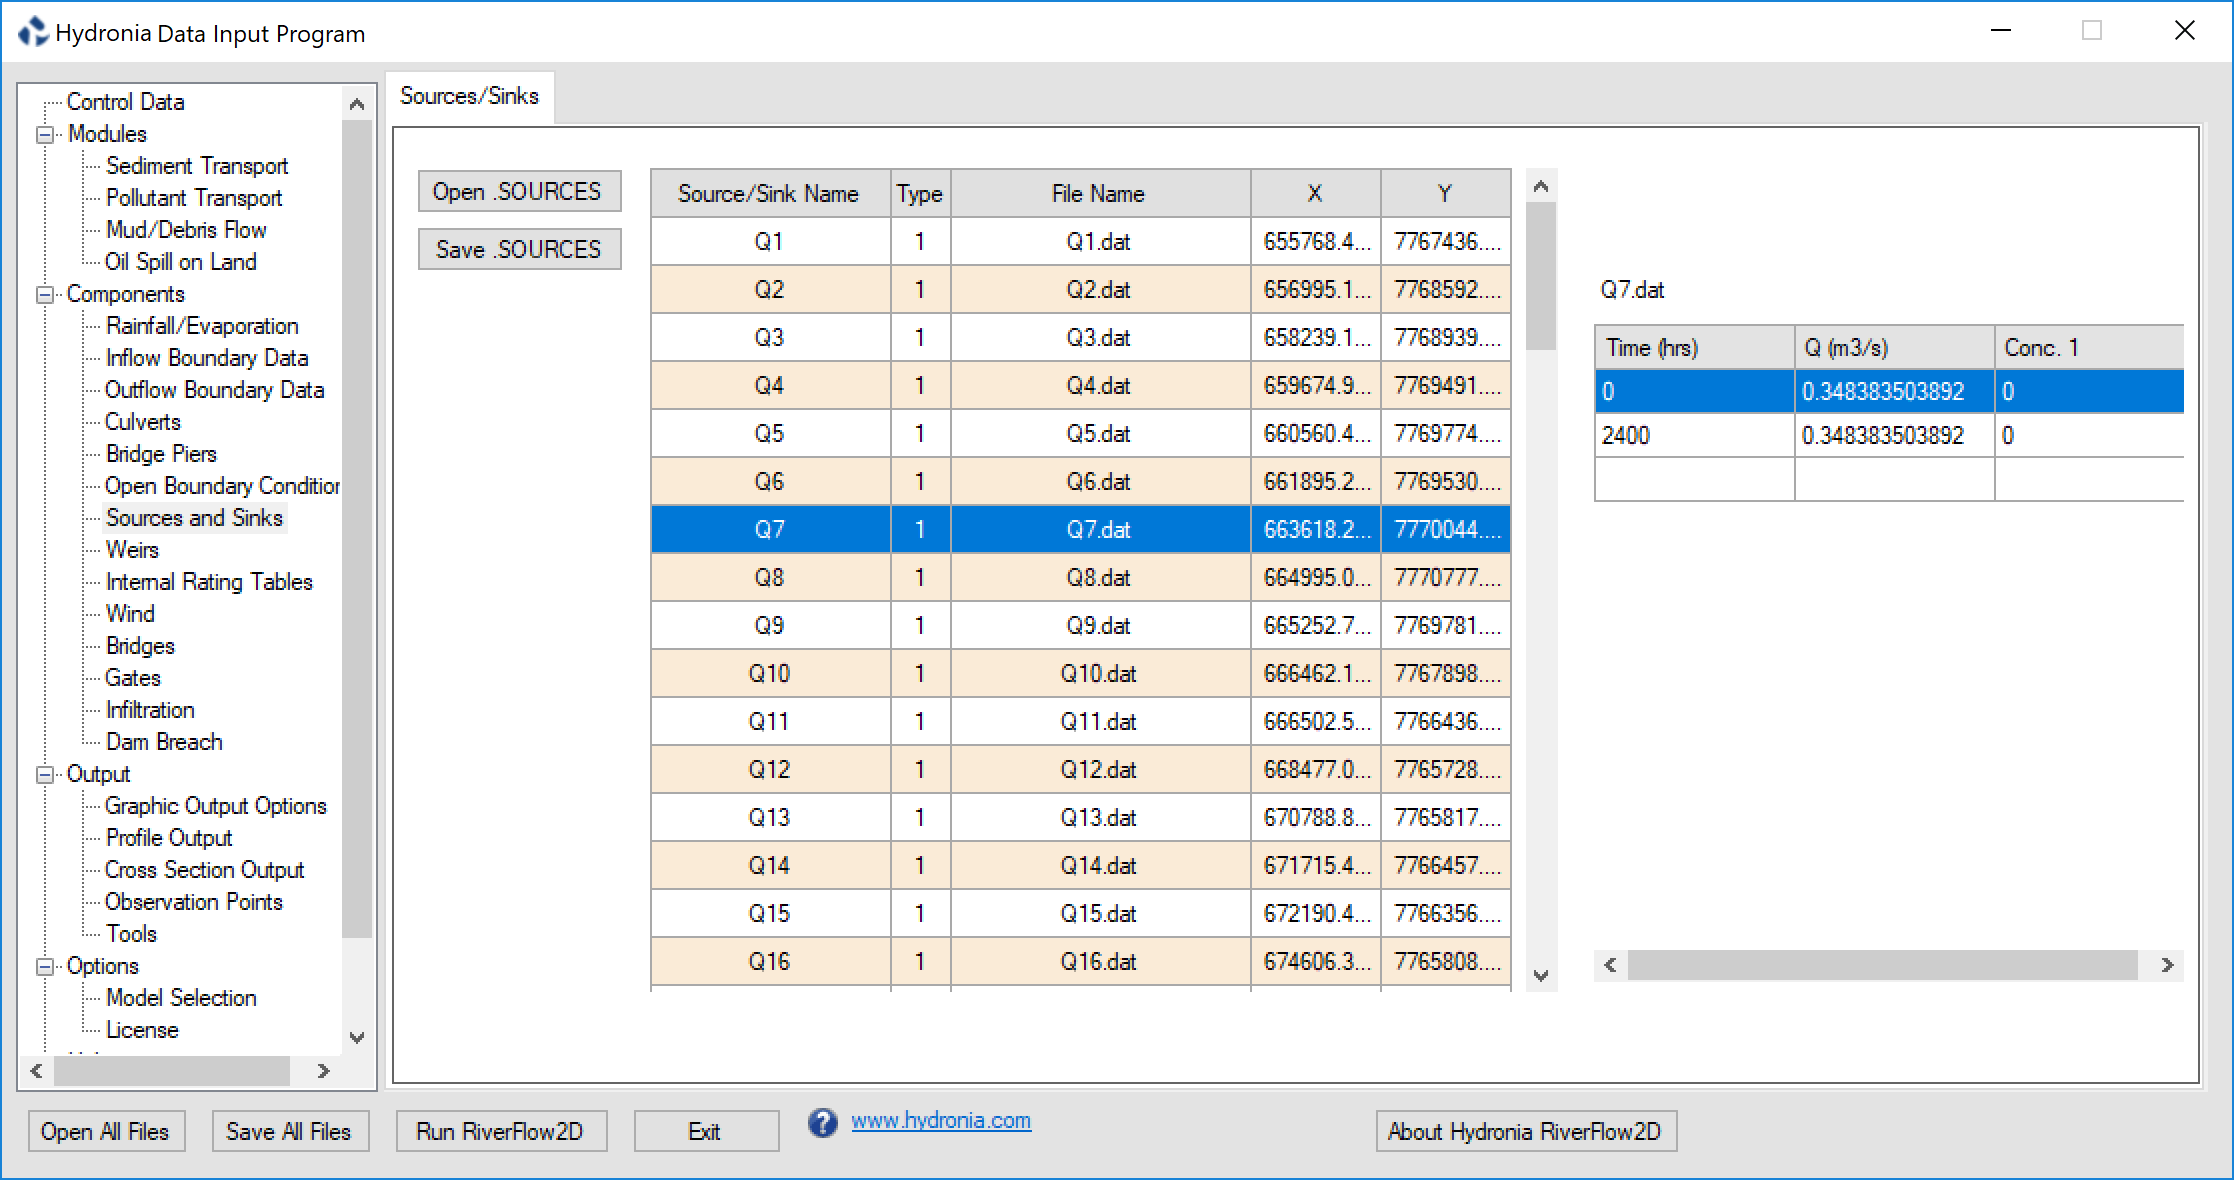
Task: Click Source/Sink Name column header
Action: coord(770,193)
